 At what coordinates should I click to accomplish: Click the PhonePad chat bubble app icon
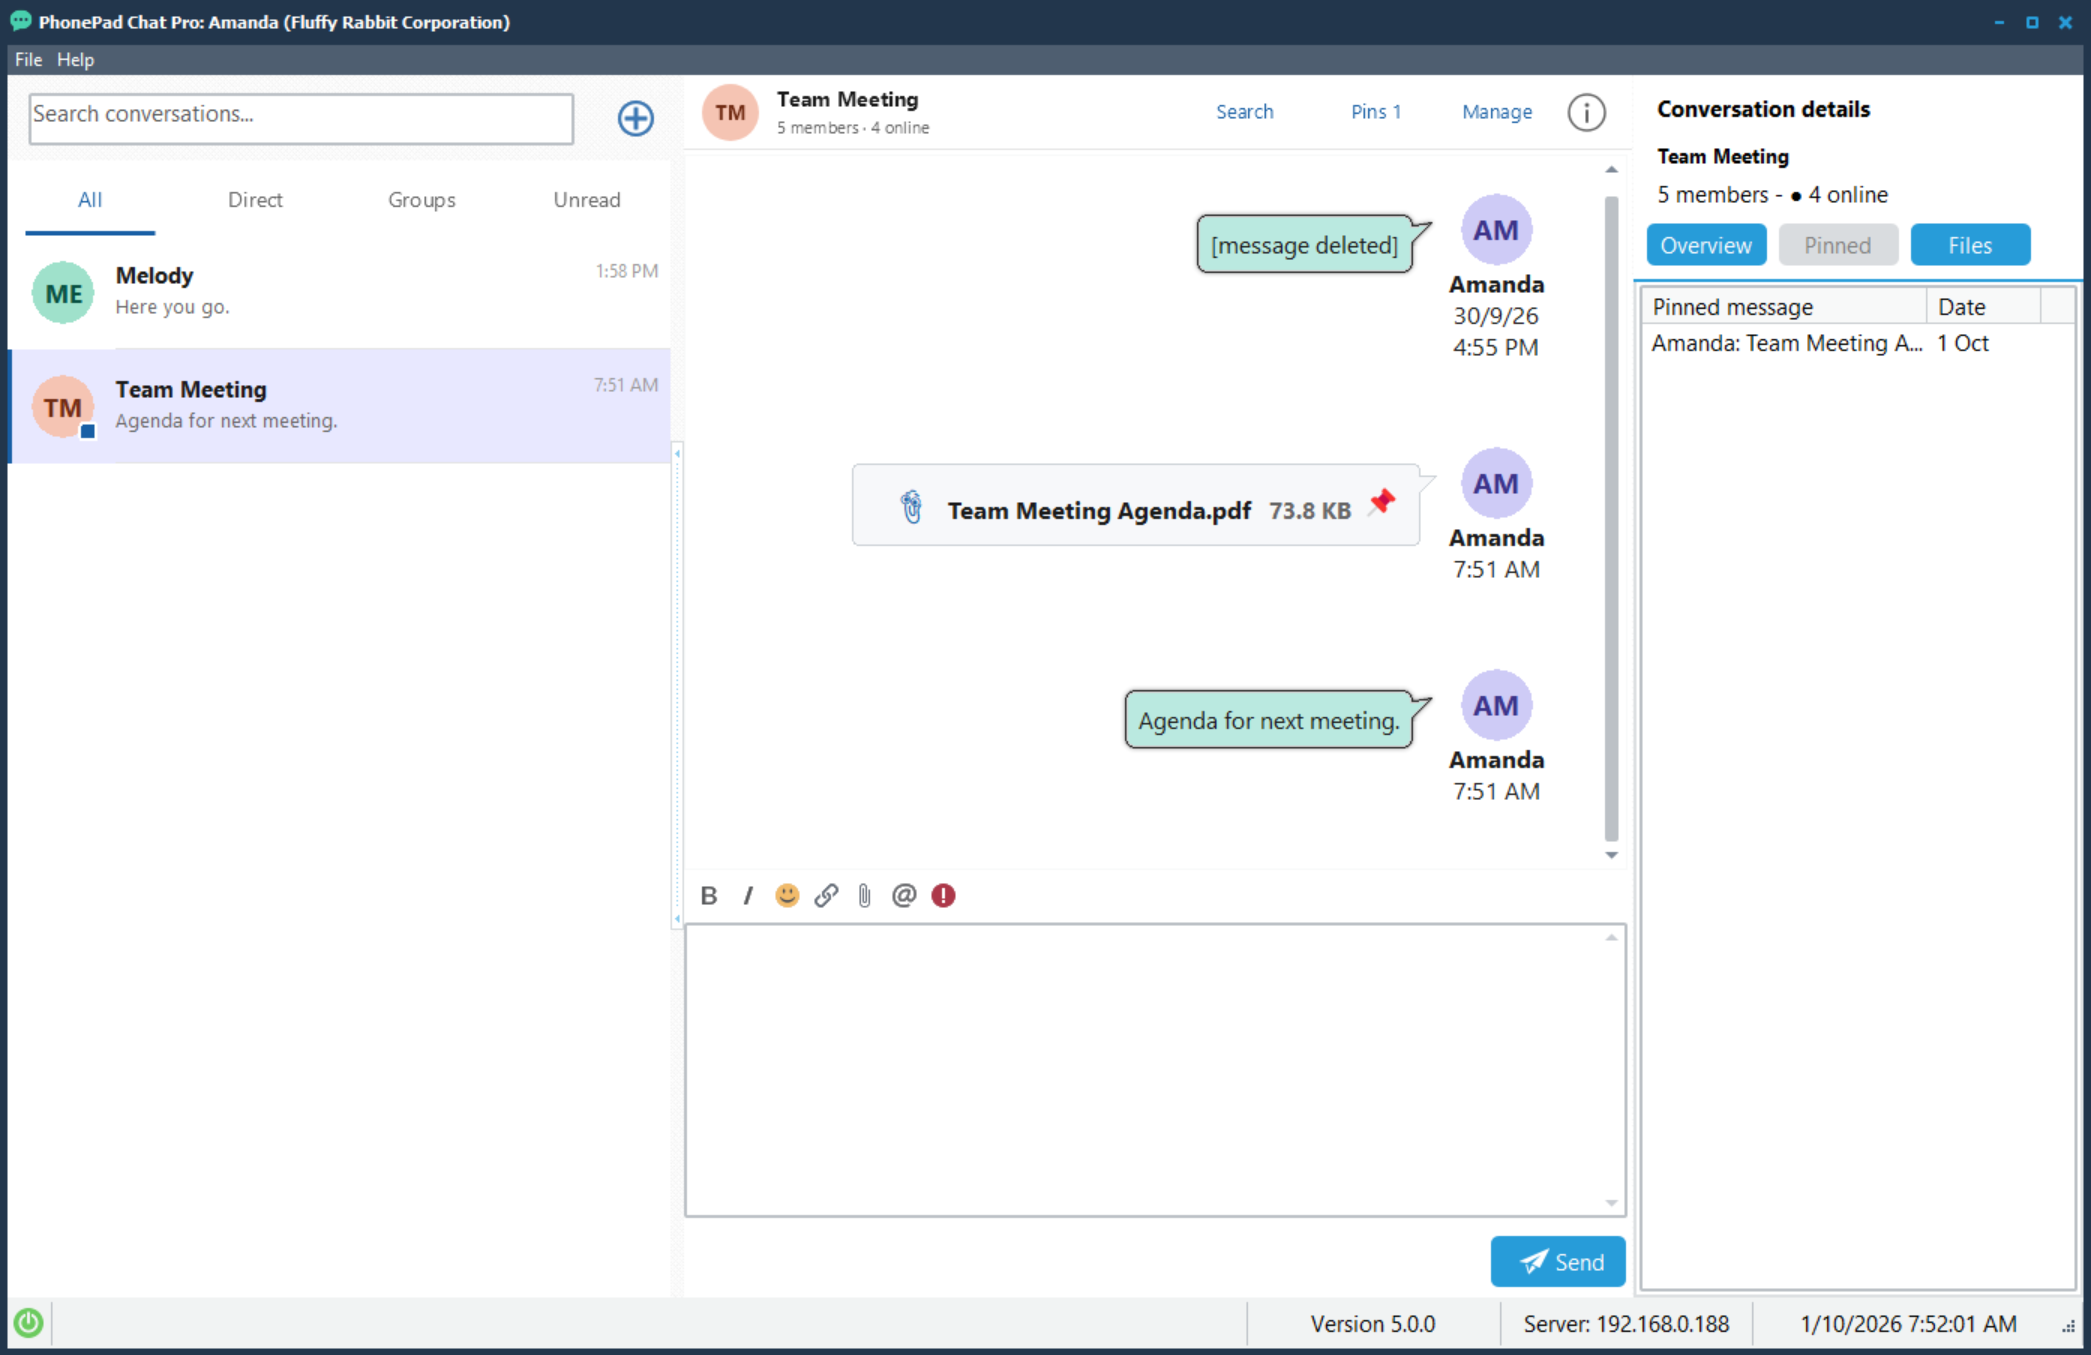[20, 21]
